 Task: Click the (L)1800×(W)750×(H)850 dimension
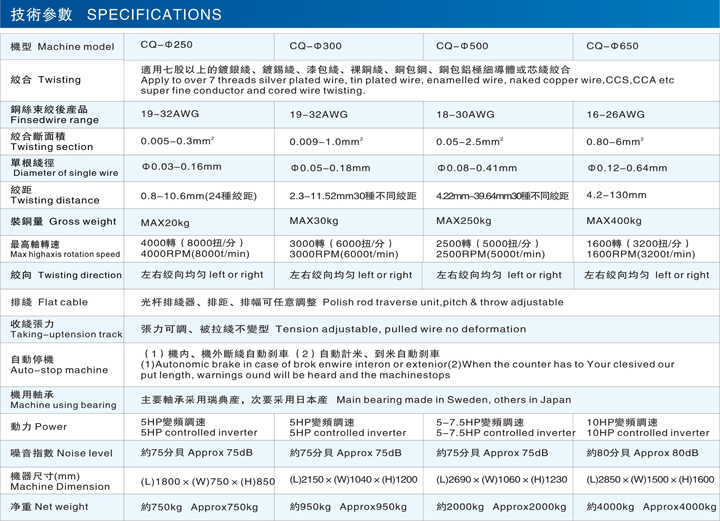(x=208, y=482)
